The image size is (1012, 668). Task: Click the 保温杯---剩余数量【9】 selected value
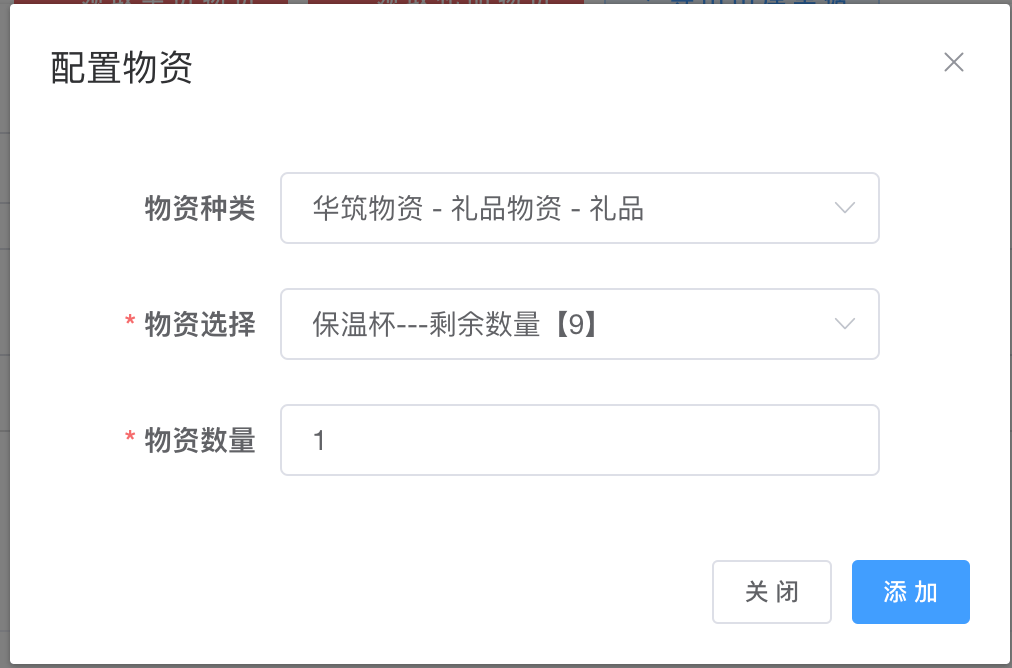pos(455,324)
